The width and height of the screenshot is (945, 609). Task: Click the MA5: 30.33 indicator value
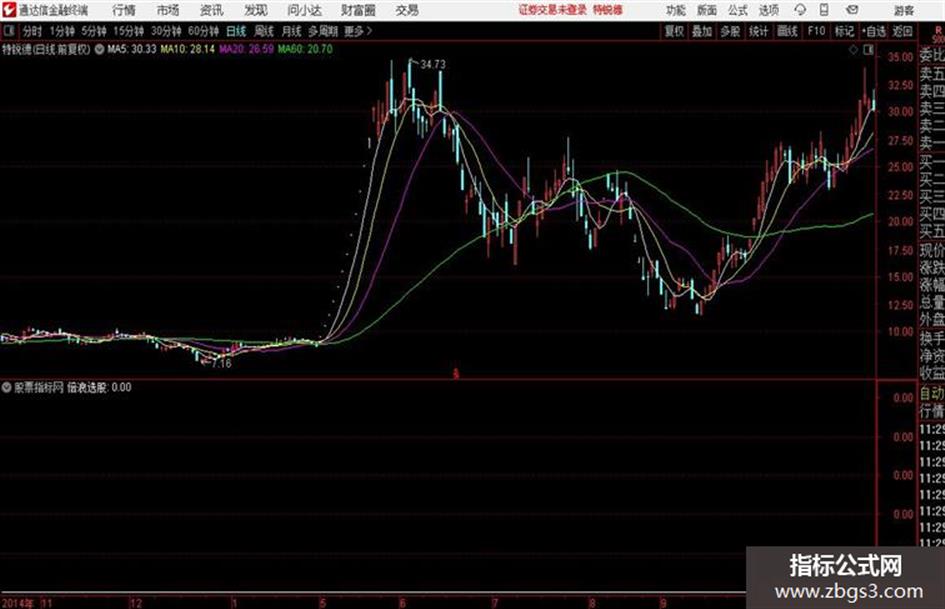131,49
